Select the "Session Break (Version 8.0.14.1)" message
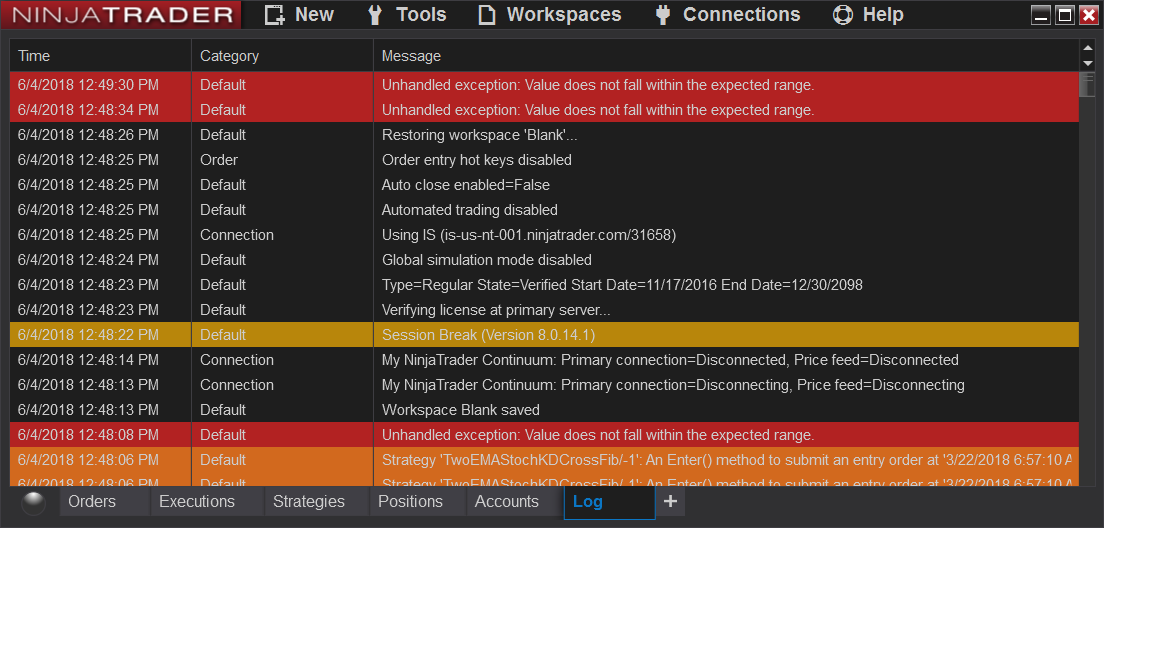Screen dimensions: 1152x648 click(x=488, y=335)
